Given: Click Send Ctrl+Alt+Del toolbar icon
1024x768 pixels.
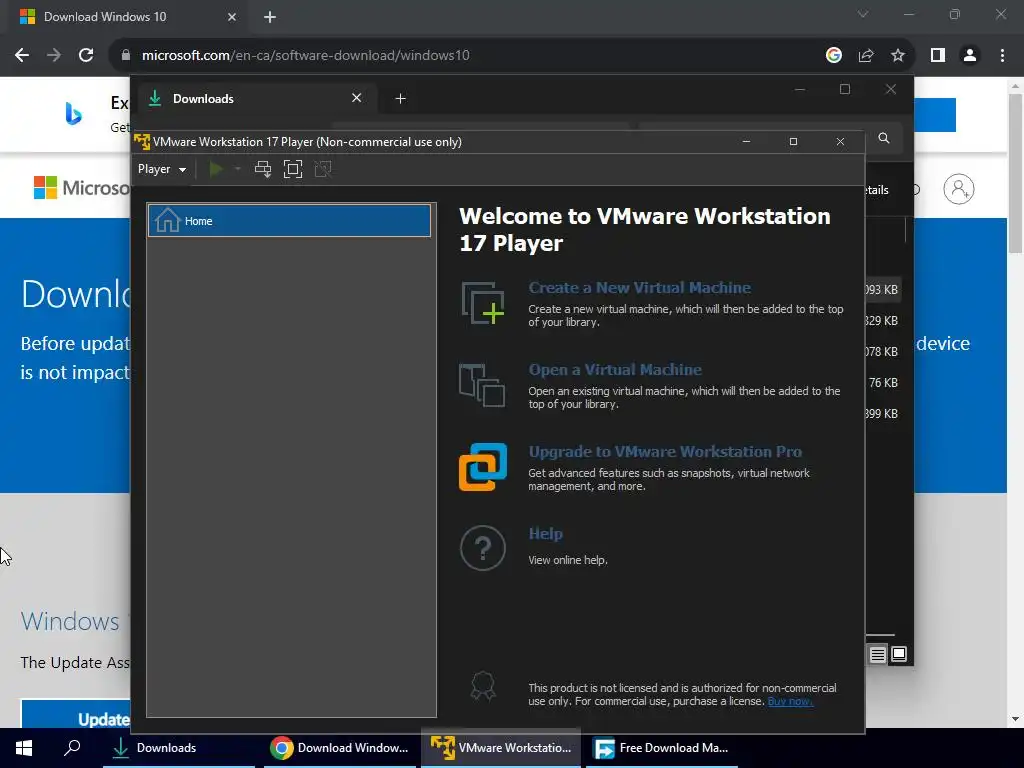Looking at the screenshot, I should 263,169.
